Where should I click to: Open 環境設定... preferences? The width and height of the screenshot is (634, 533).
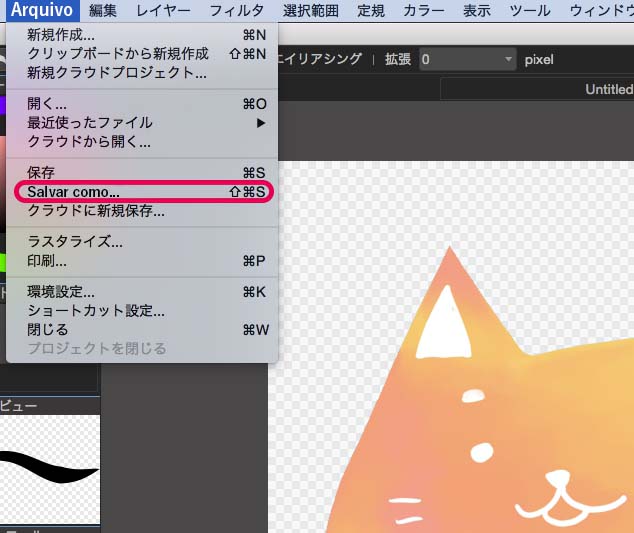(142, 292)
